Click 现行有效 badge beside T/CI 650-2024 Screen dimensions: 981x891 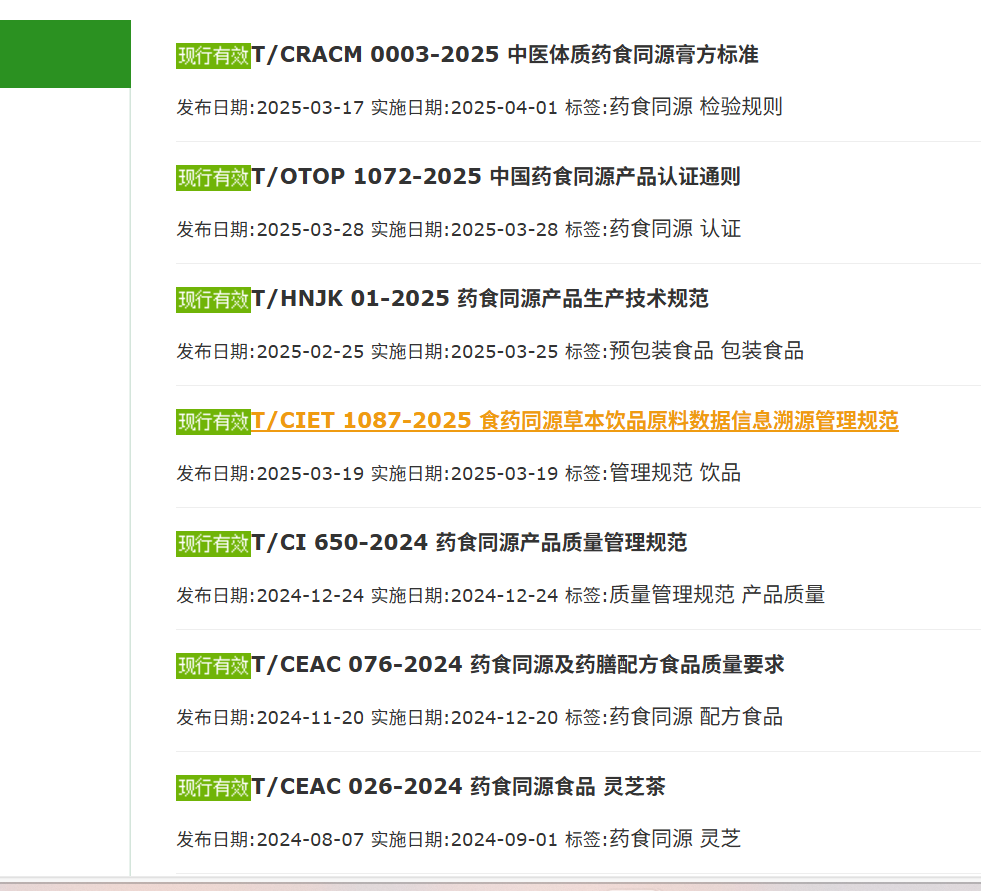point(213,544)
